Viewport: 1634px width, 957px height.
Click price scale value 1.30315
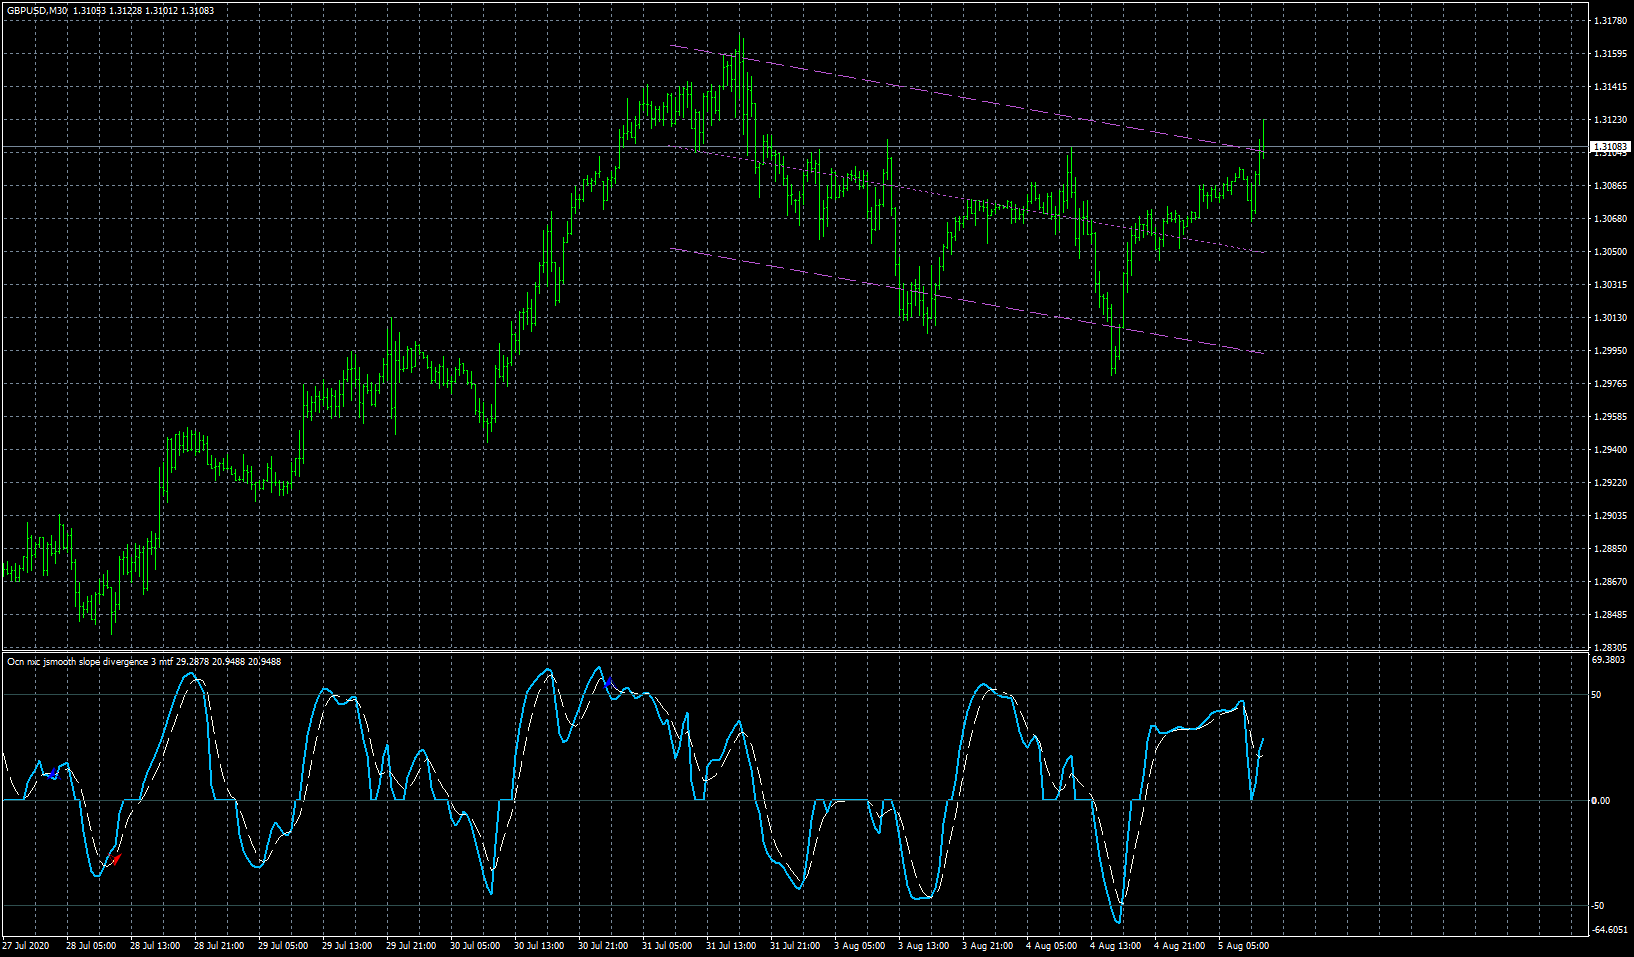tap(1609, 285)
